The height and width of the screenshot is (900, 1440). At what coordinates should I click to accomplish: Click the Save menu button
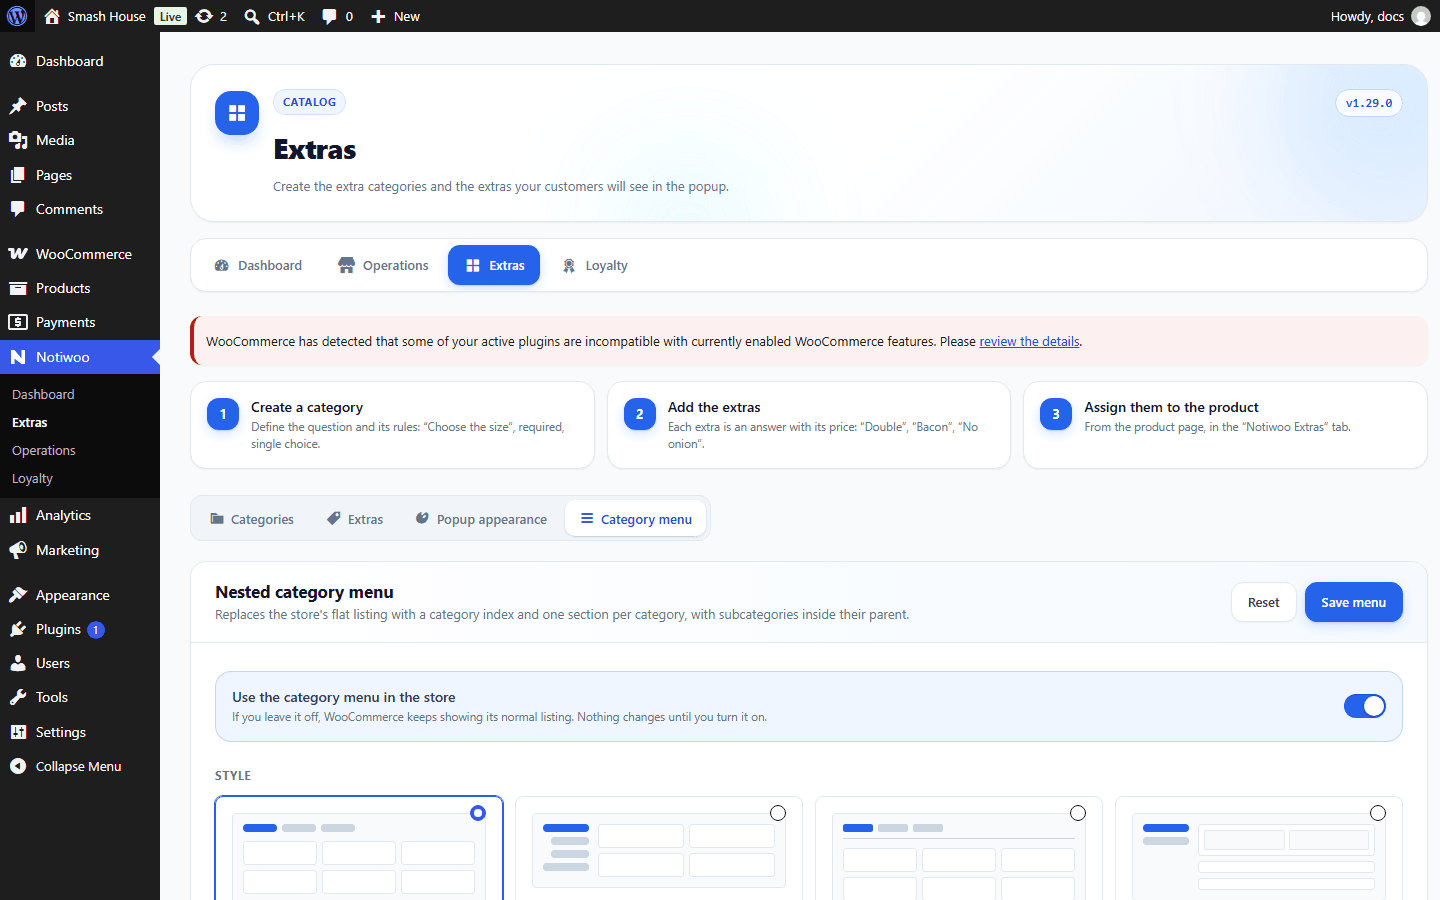(x=1353, y=602)
